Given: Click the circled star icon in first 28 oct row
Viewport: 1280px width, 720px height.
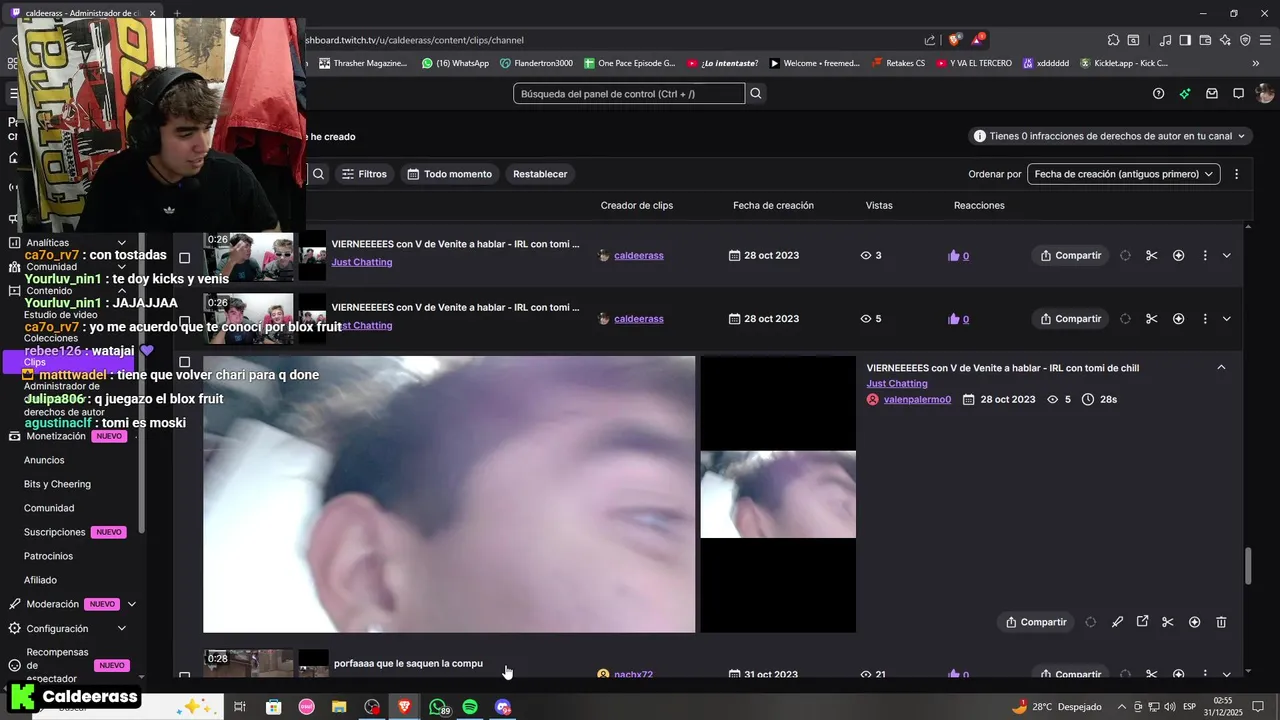Looking at the screenshot, I should point(1178,255).
